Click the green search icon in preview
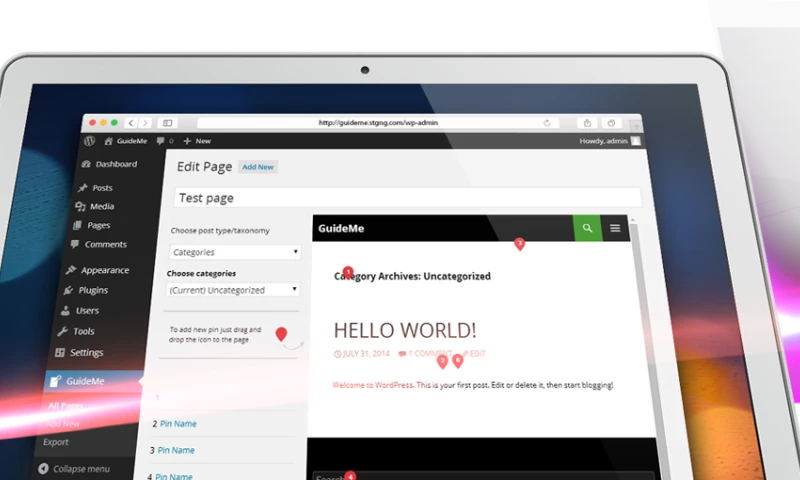The width and height of the screenshot is (800, 480). coord(587,229)
